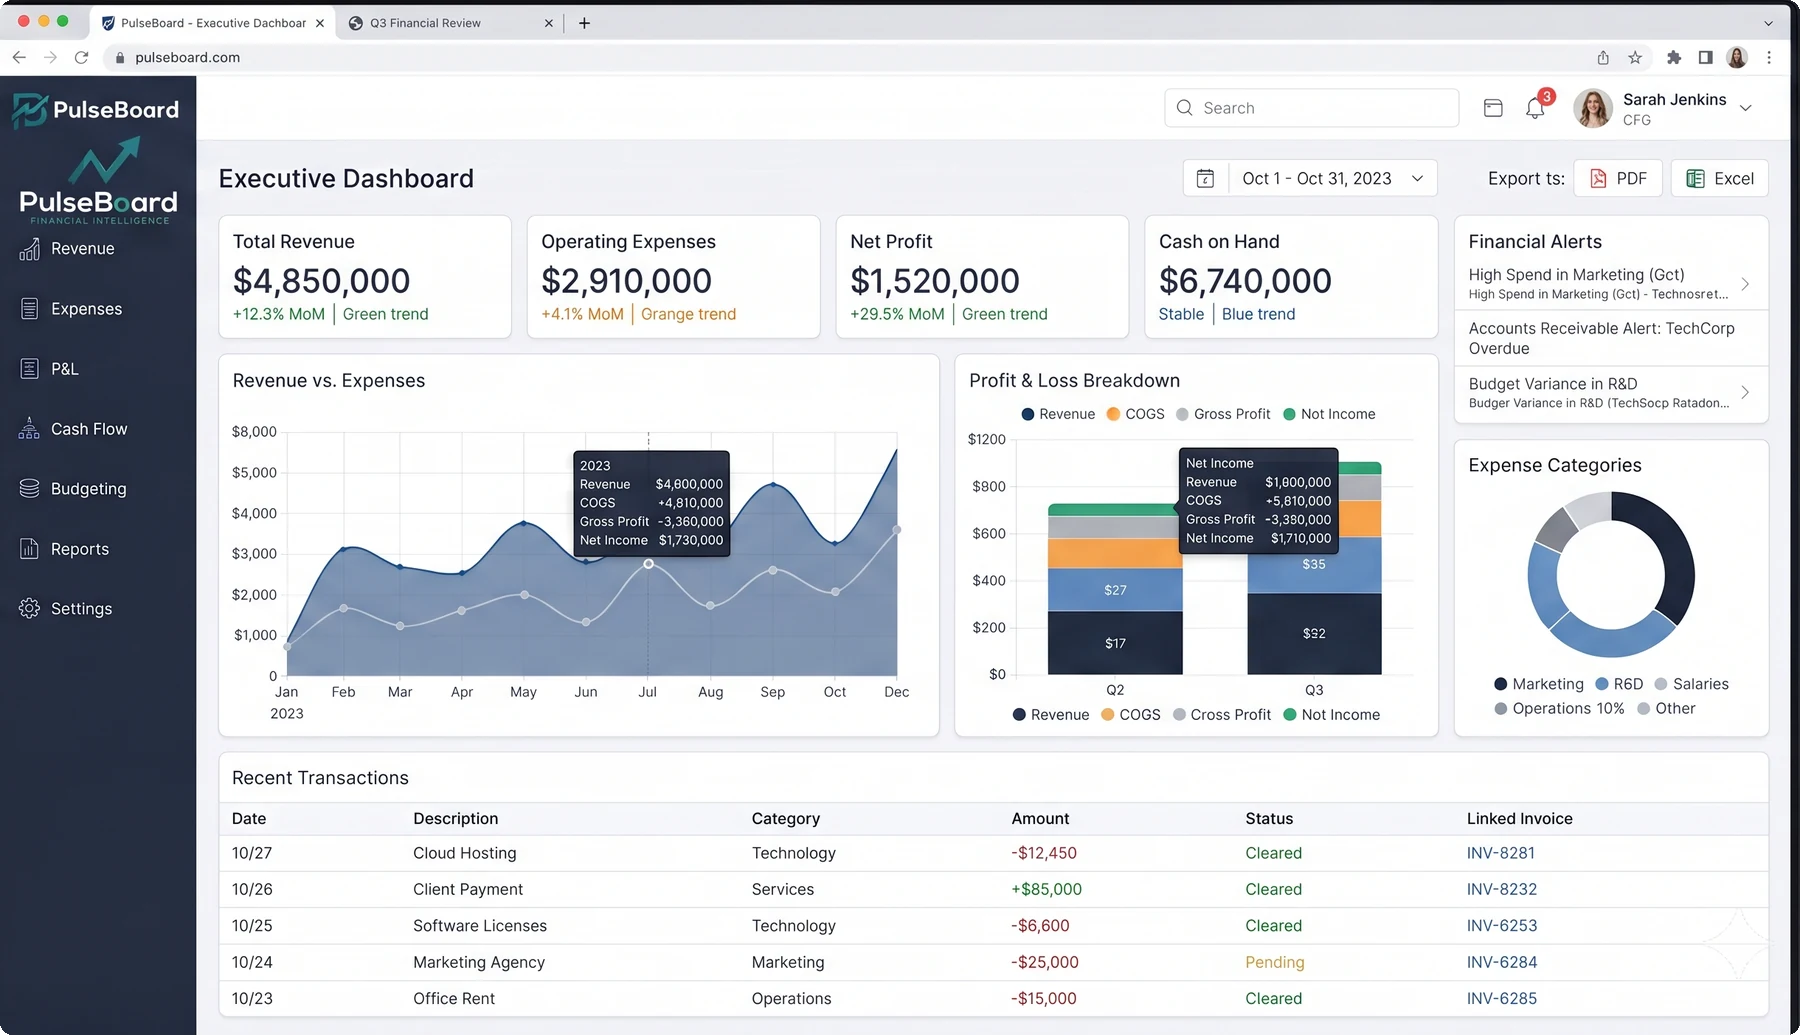This screenshot has width=1800, height=1035.
Task: Toggle the browser side panel icon
Action: [1706, 57]
